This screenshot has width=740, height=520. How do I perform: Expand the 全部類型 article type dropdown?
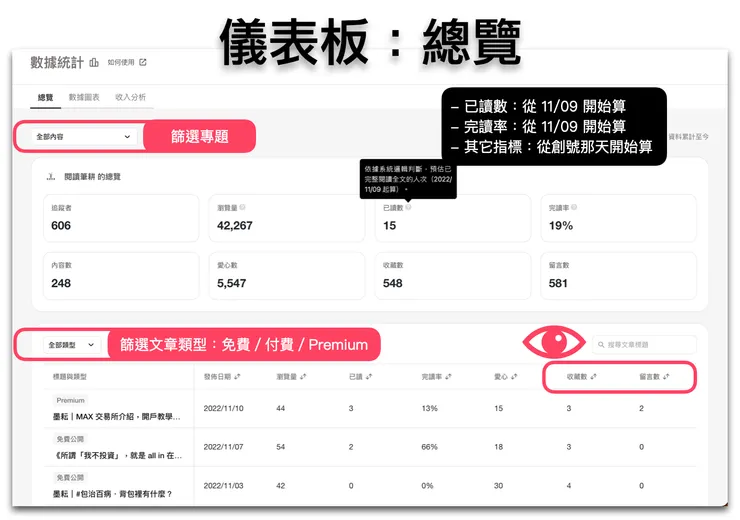pos(71,345)
